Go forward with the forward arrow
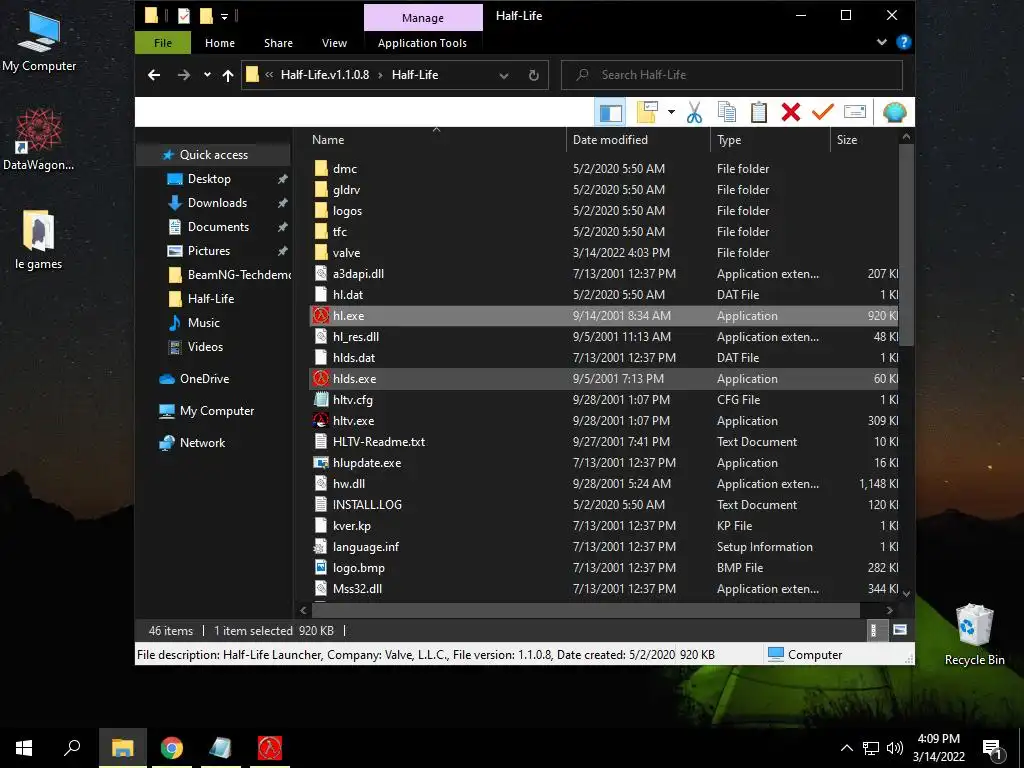The height and width of the screenshot is (768, 1024). coord(184,75)
